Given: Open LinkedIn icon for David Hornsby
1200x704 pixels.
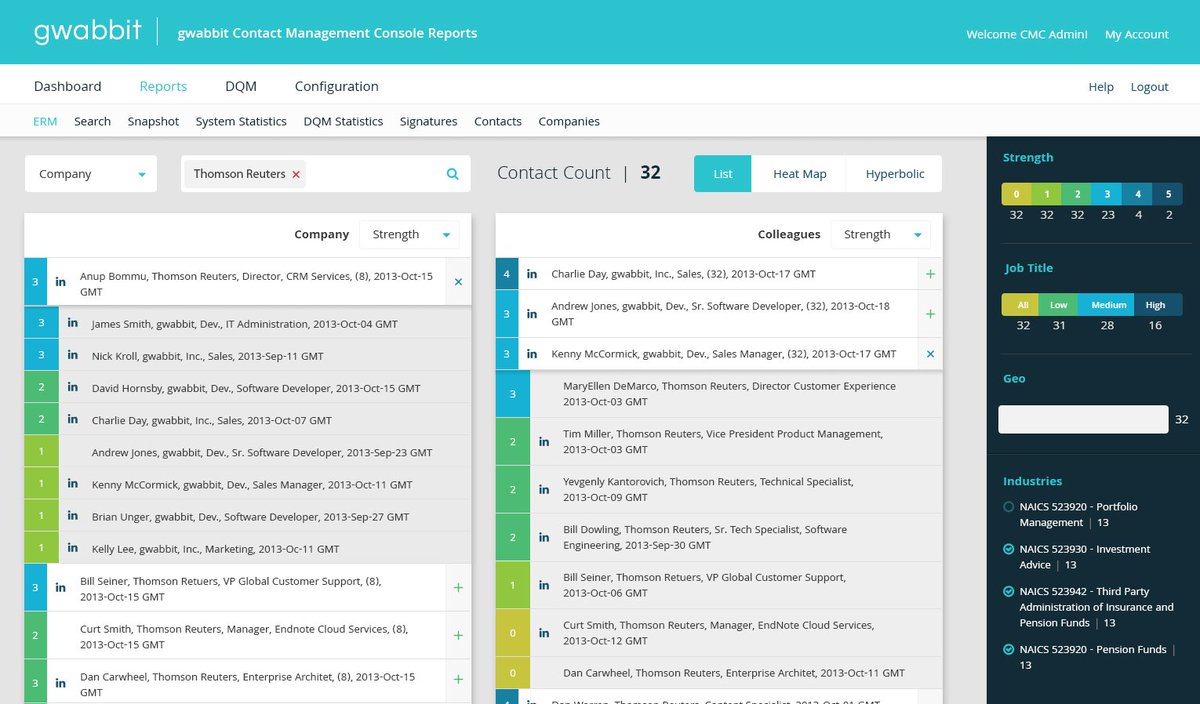Looking at the screenshot, I should (x=72, y=387).
